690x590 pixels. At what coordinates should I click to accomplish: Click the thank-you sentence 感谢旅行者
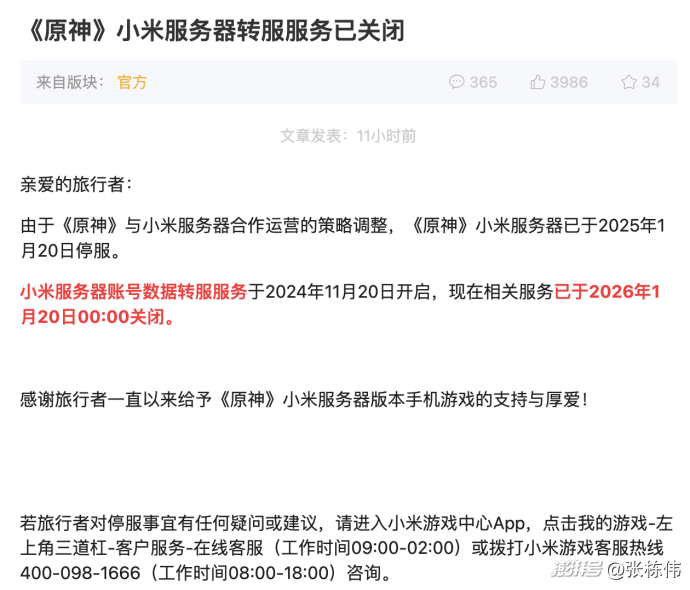pos(304,399)
